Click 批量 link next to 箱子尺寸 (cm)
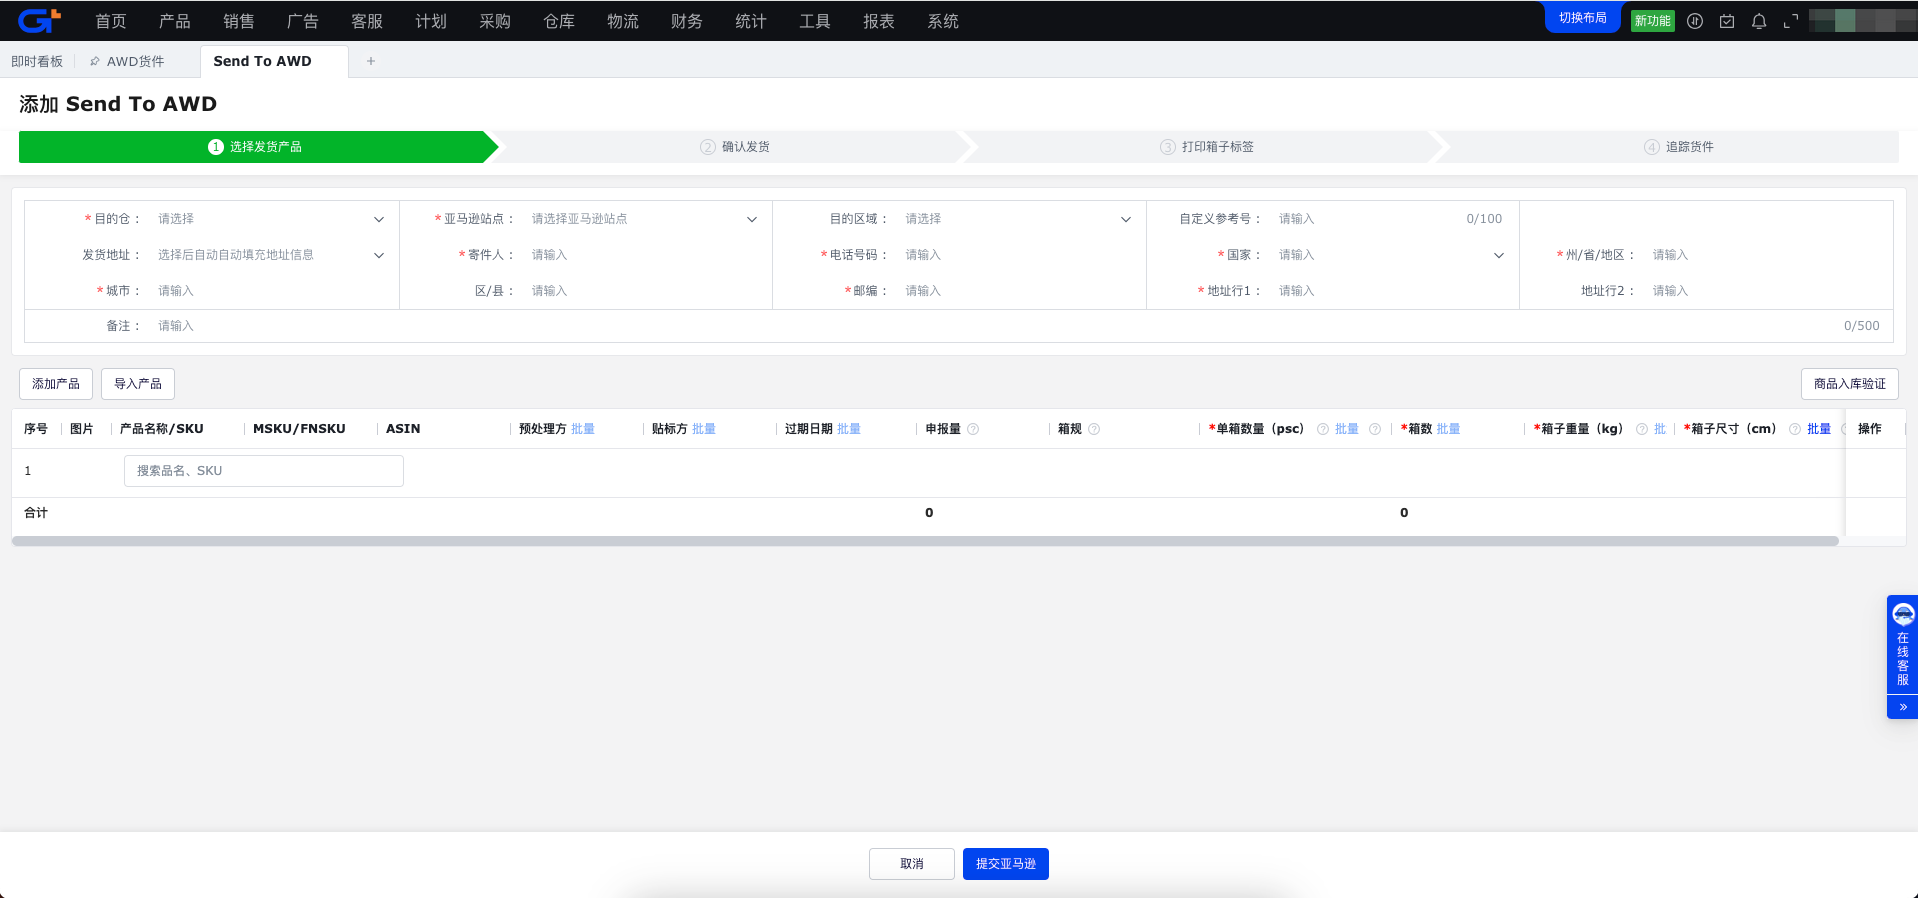Image resolution: width=1918 pixels, height=898 pixels. [x=1819, y=429]
